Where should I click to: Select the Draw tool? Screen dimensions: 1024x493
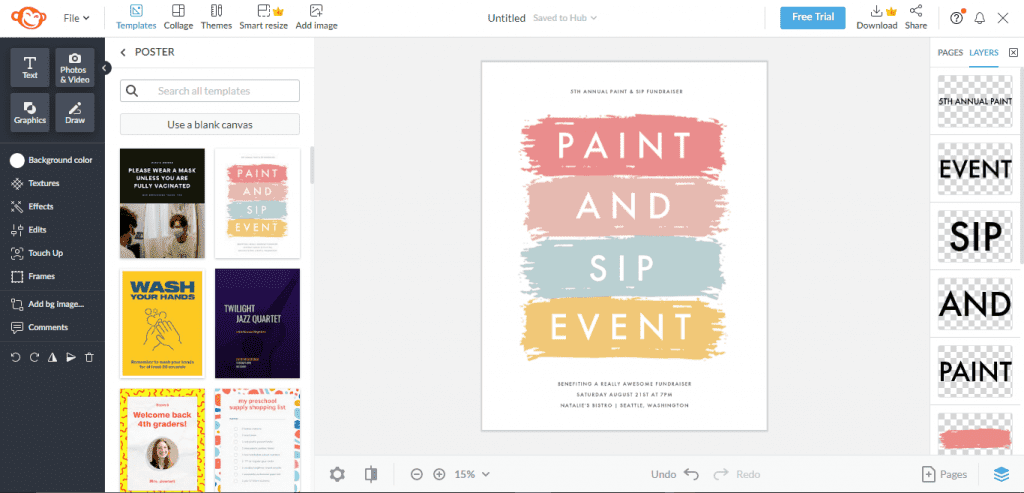[74, 112]
